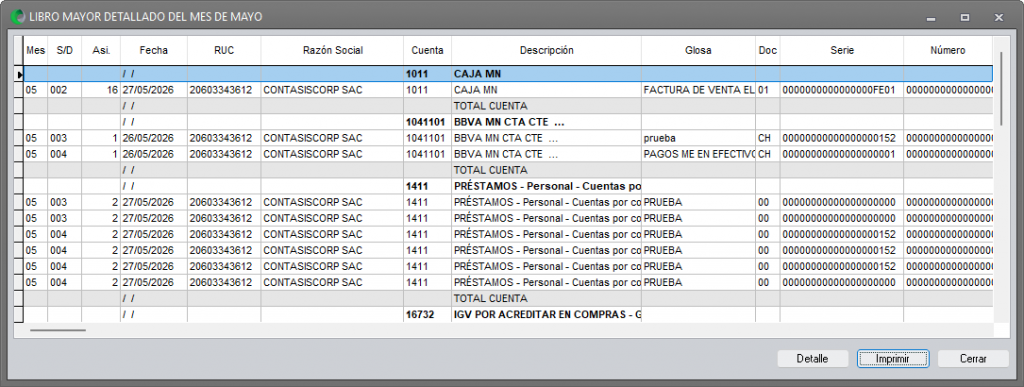The width and height of the screenshot is (1024, 387).
Task: Click the bold 1041101 account header cell
Action: tap(427, 122)
